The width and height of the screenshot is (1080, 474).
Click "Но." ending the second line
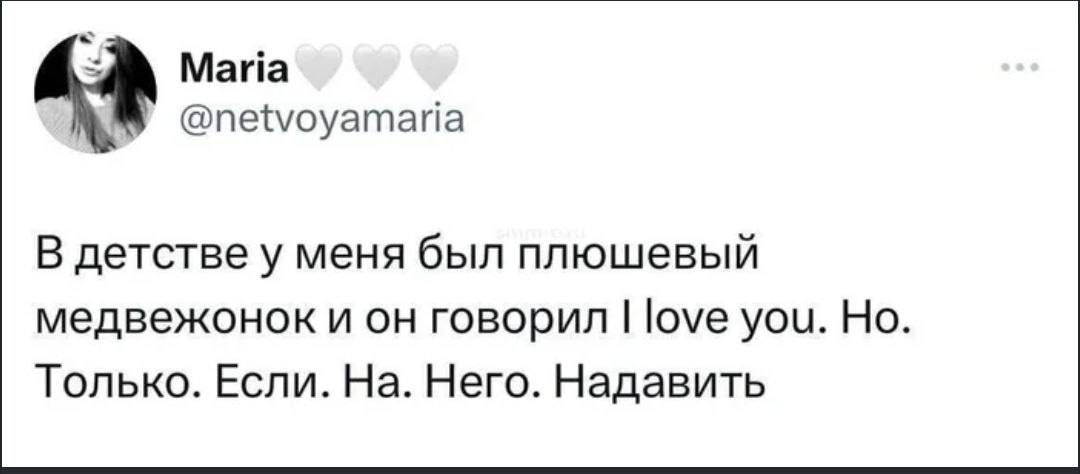879,322
